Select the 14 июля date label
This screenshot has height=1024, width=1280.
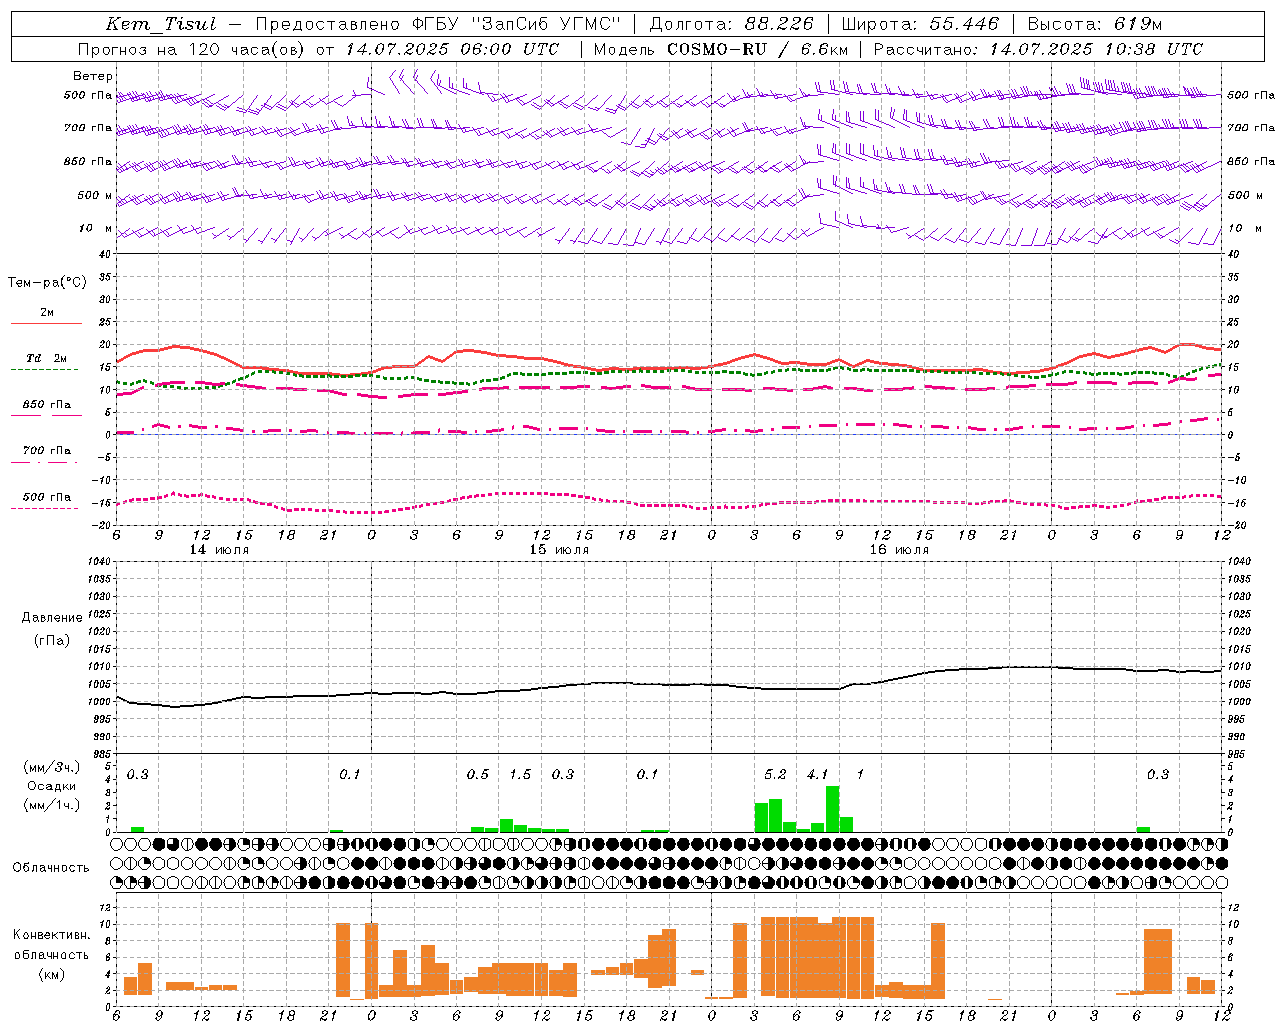click(220, 550)
